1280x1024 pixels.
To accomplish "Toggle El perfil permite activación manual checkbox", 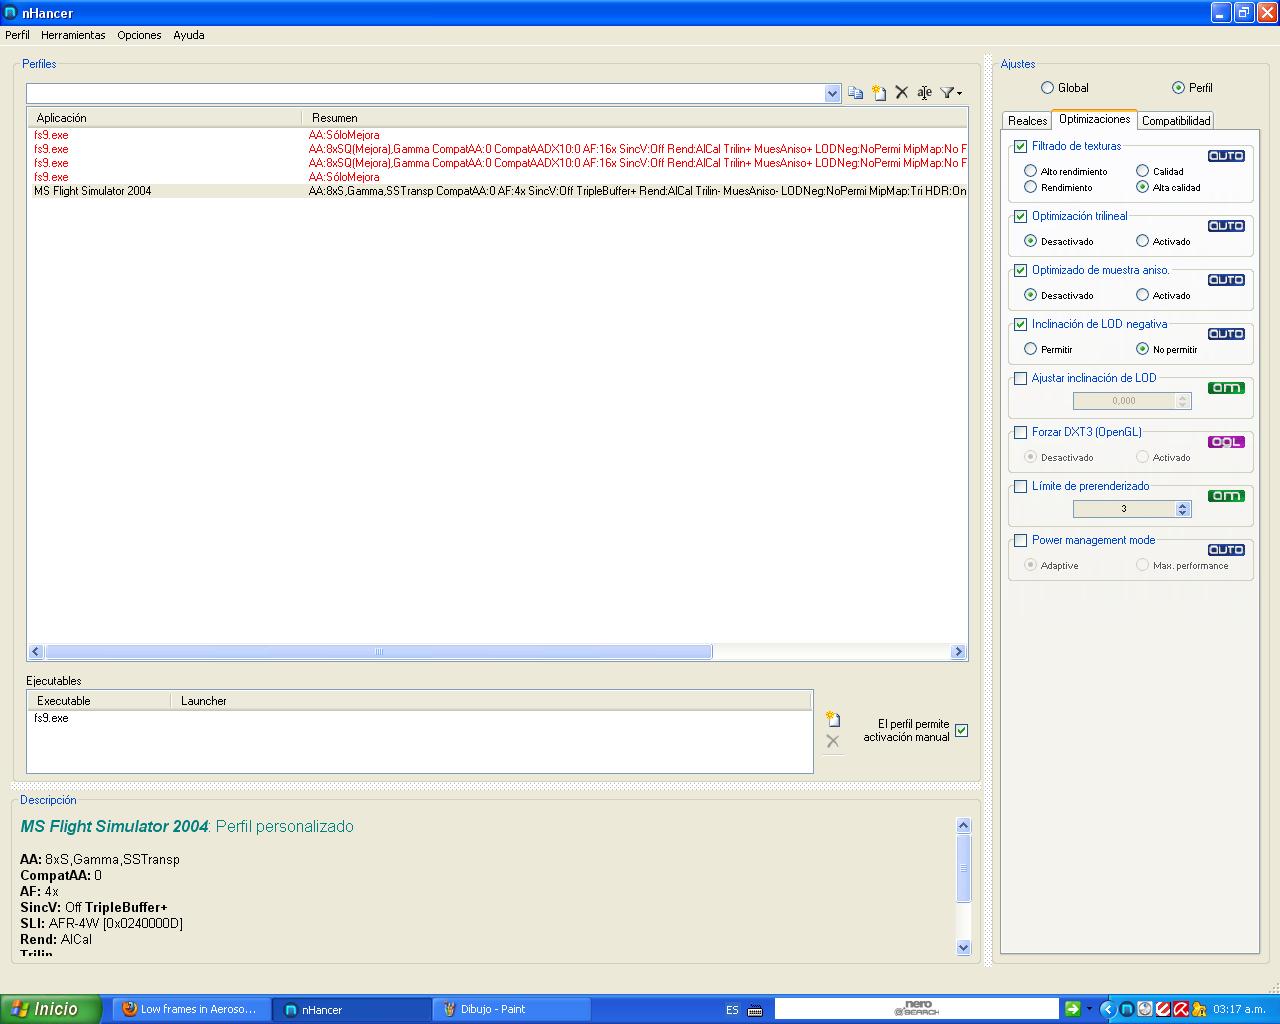I will tap(961, 730).
